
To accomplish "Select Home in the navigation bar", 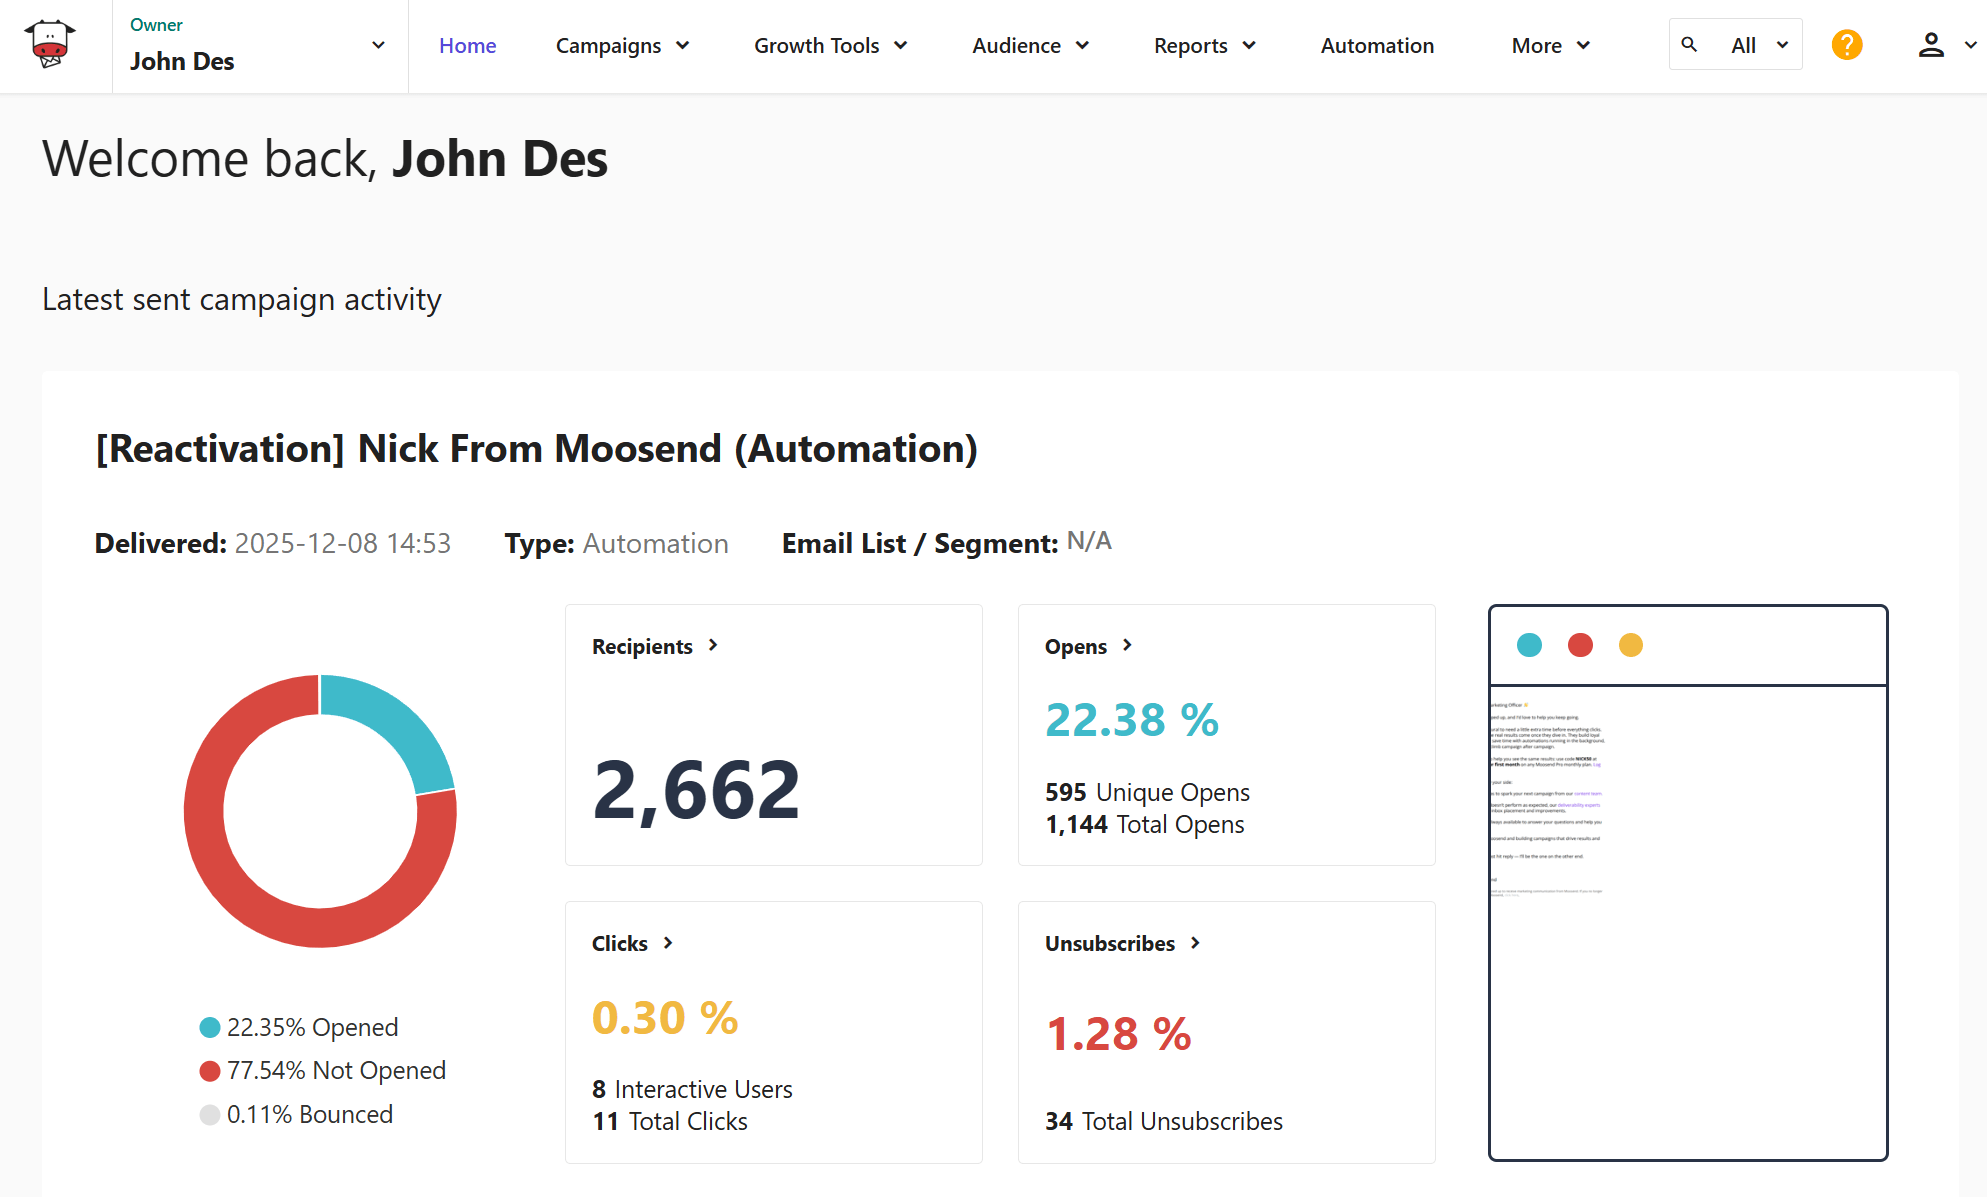I will tap(467, 45).
